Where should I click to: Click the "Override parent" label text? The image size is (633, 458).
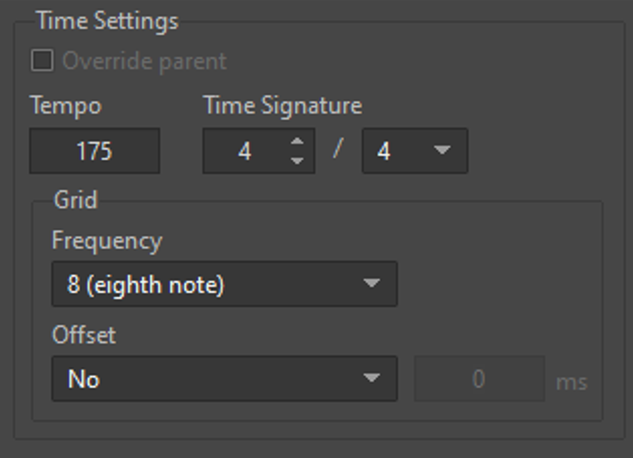(144, 61)
